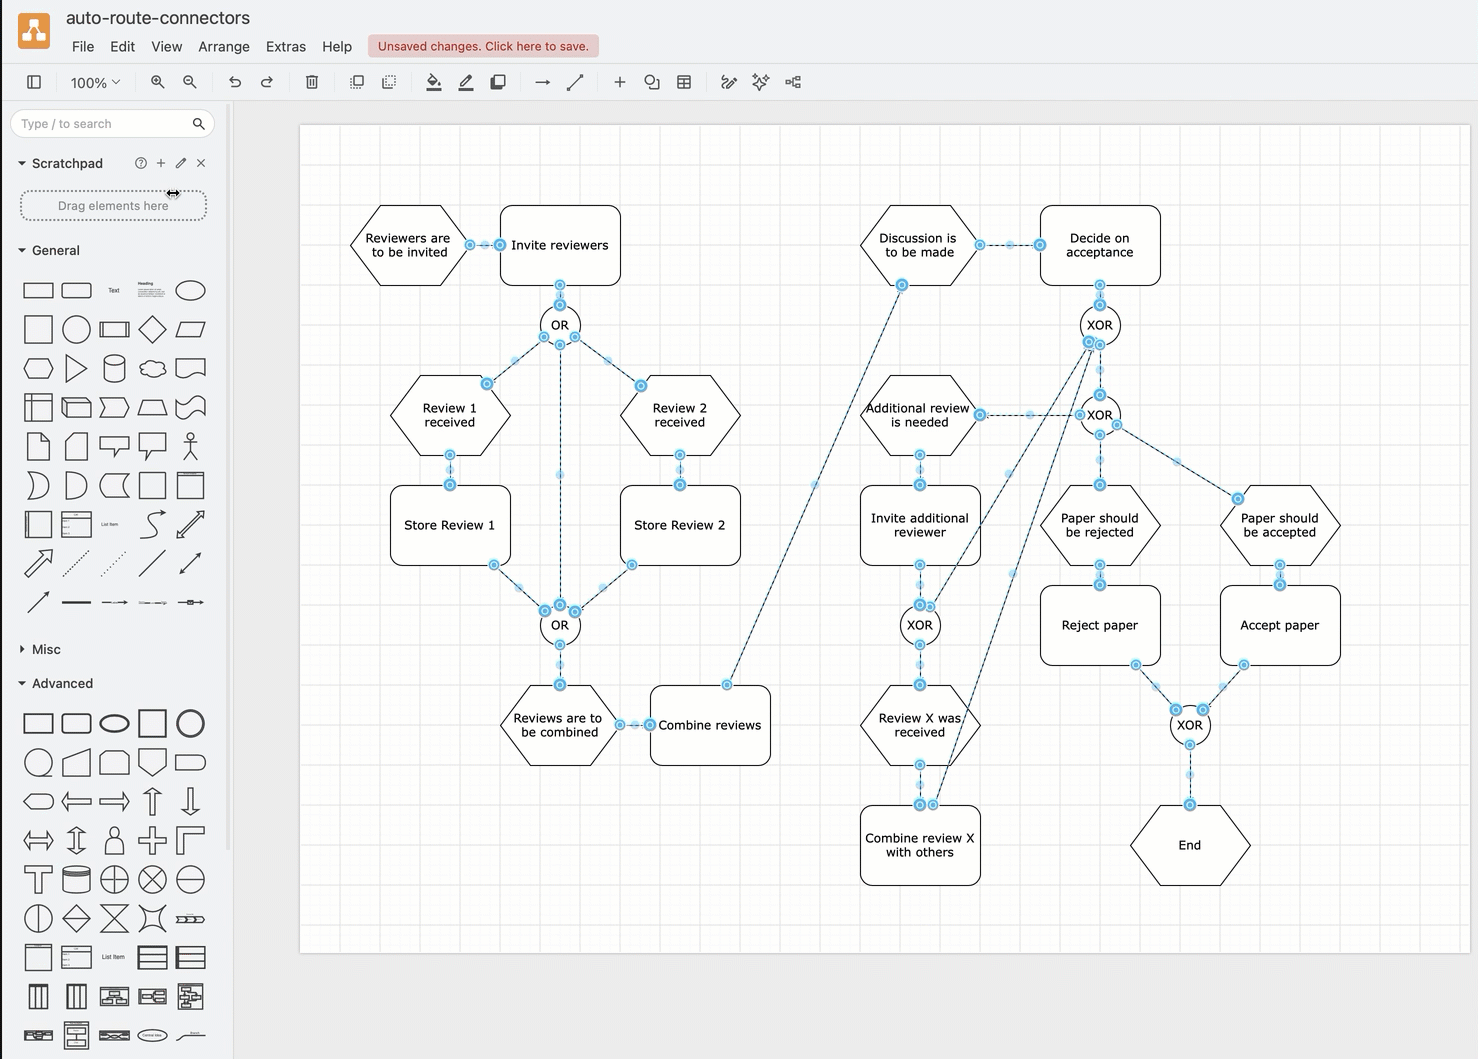Open the fill color bucket tool

pos(434,82)
